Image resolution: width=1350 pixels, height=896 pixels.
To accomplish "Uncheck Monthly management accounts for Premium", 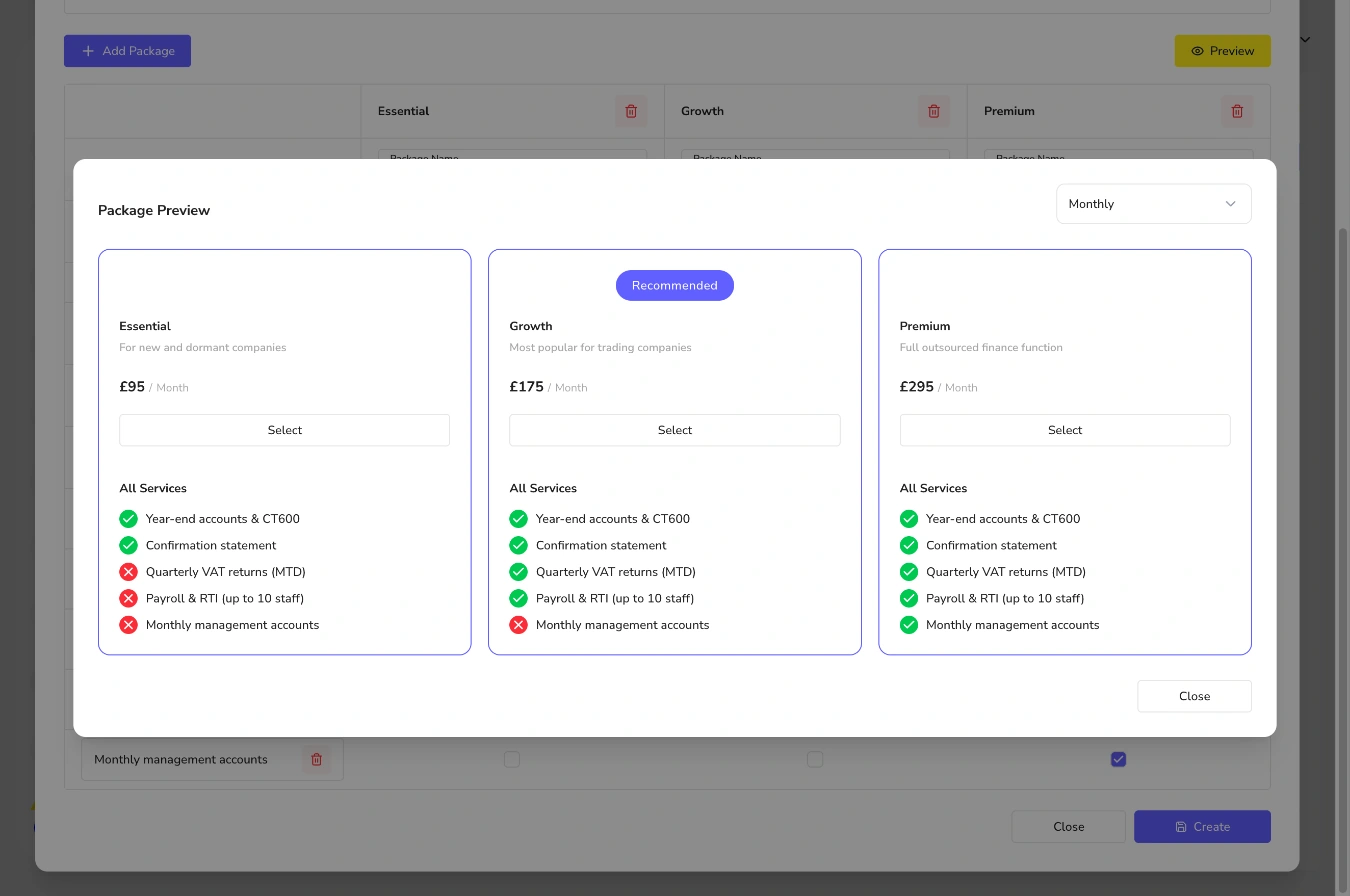I will pyautogui.click(x=1118, y=760).
